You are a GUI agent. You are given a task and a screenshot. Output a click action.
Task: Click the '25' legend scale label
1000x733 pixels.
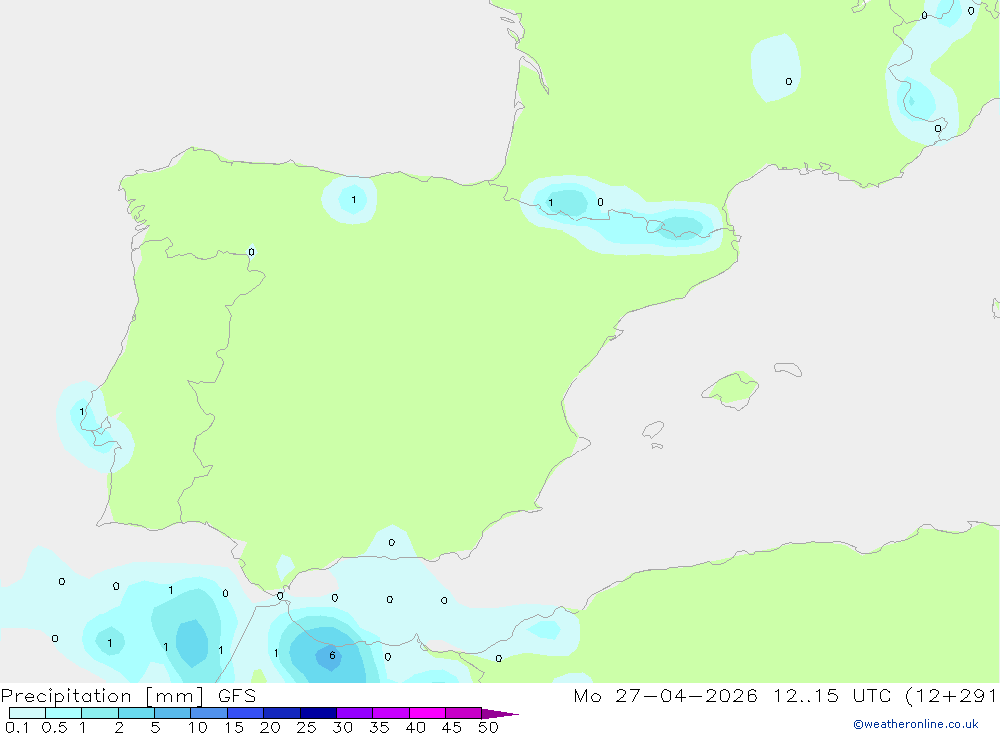click(x=306, y=727)
